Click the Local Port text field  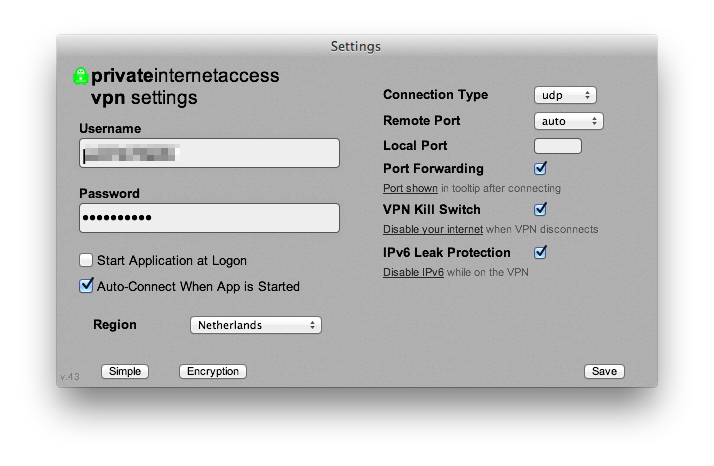558,146
